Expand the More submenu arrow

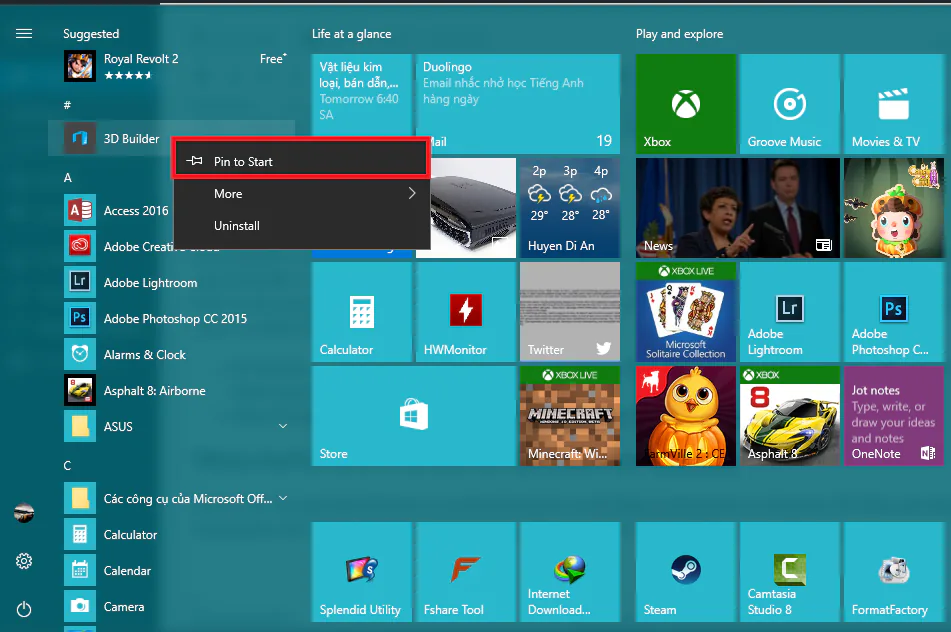[x=412, y=193]
